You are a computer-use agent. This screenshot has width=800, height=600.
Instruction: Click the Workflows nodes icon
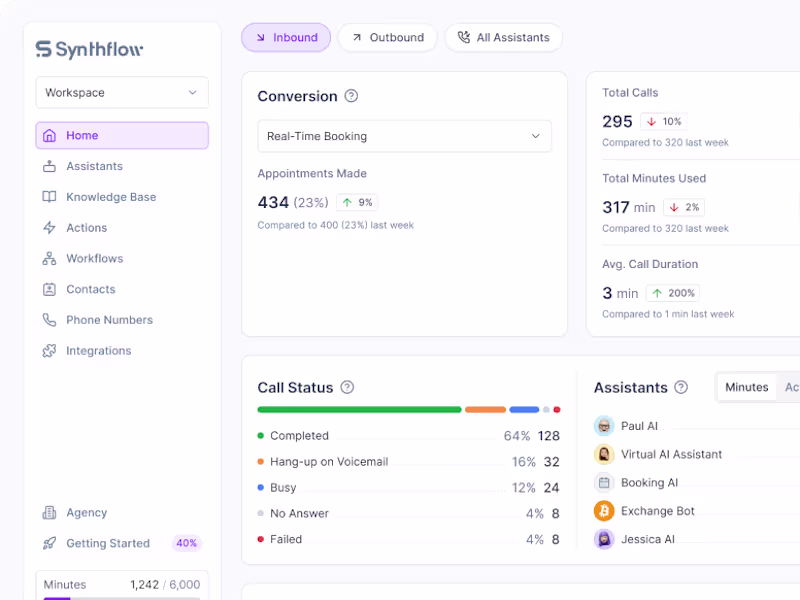tap(49, 259)
